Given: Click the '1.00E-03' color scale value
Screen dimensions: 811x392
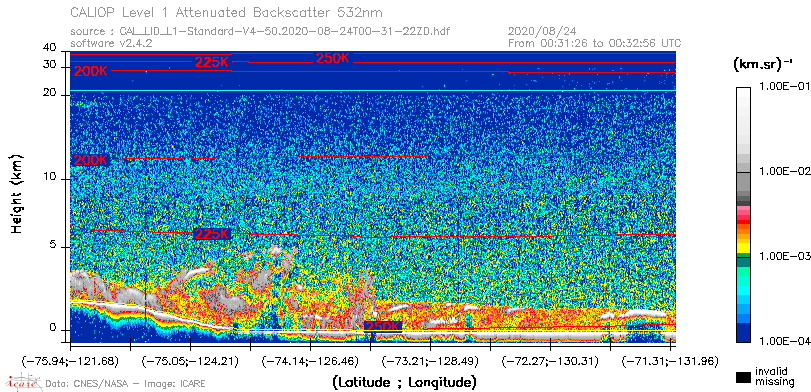Looking at the screenshot, I should [784, 257].
